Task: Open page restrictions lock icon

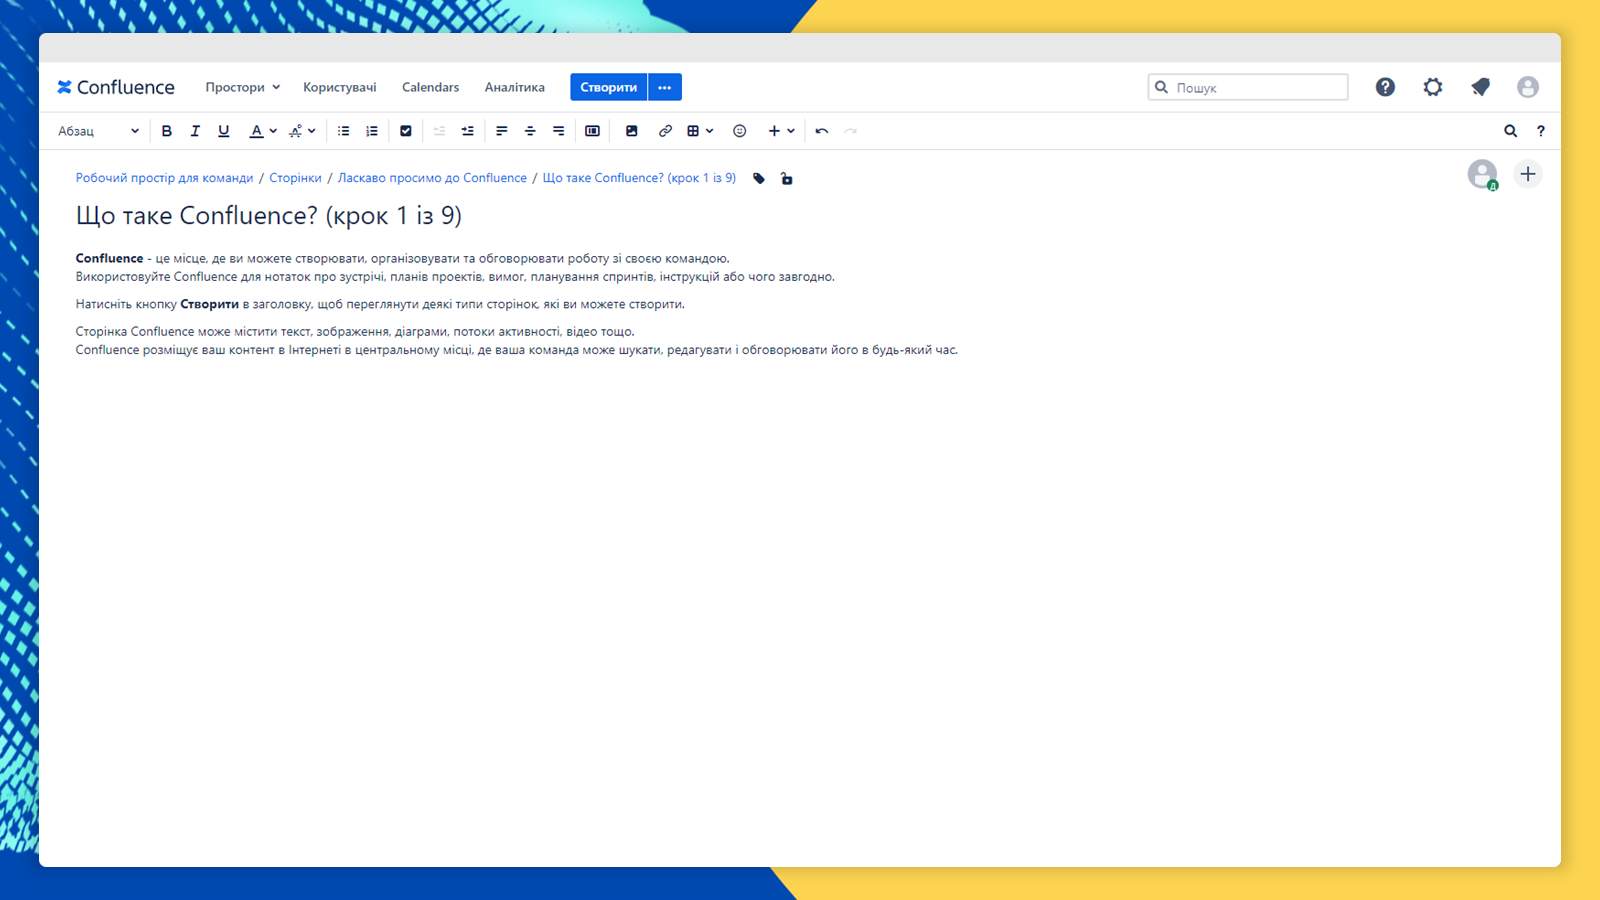Action: pyautogui.click(x=787, y=179)
